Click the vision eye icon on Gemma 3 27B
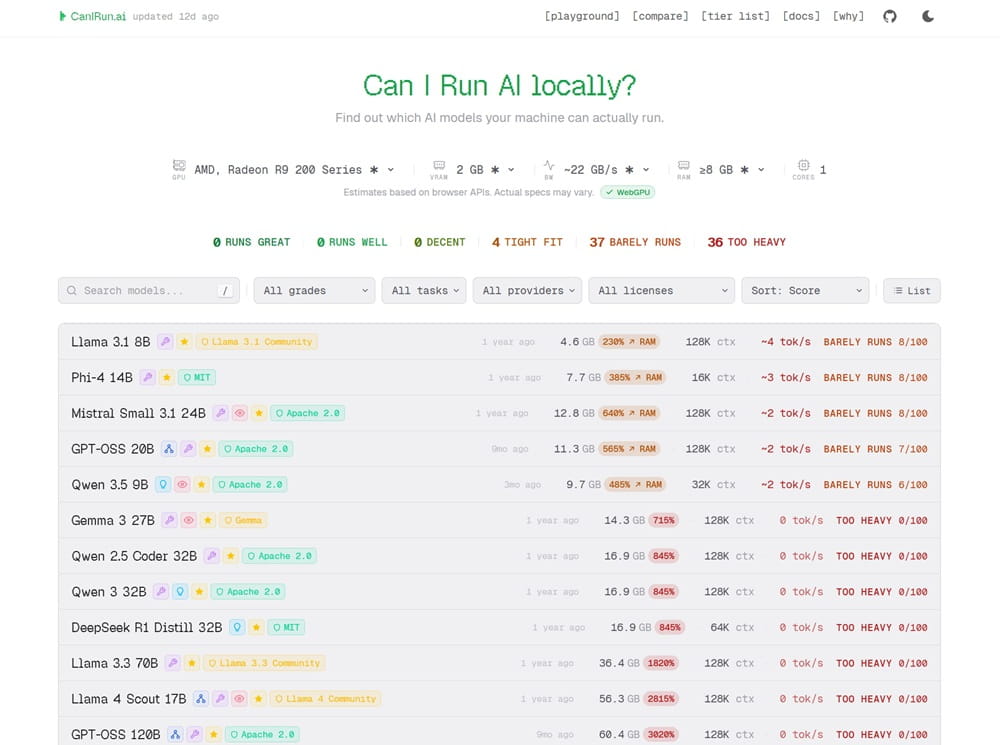This screenshot has height=745, width=1000. pos(189,520)
